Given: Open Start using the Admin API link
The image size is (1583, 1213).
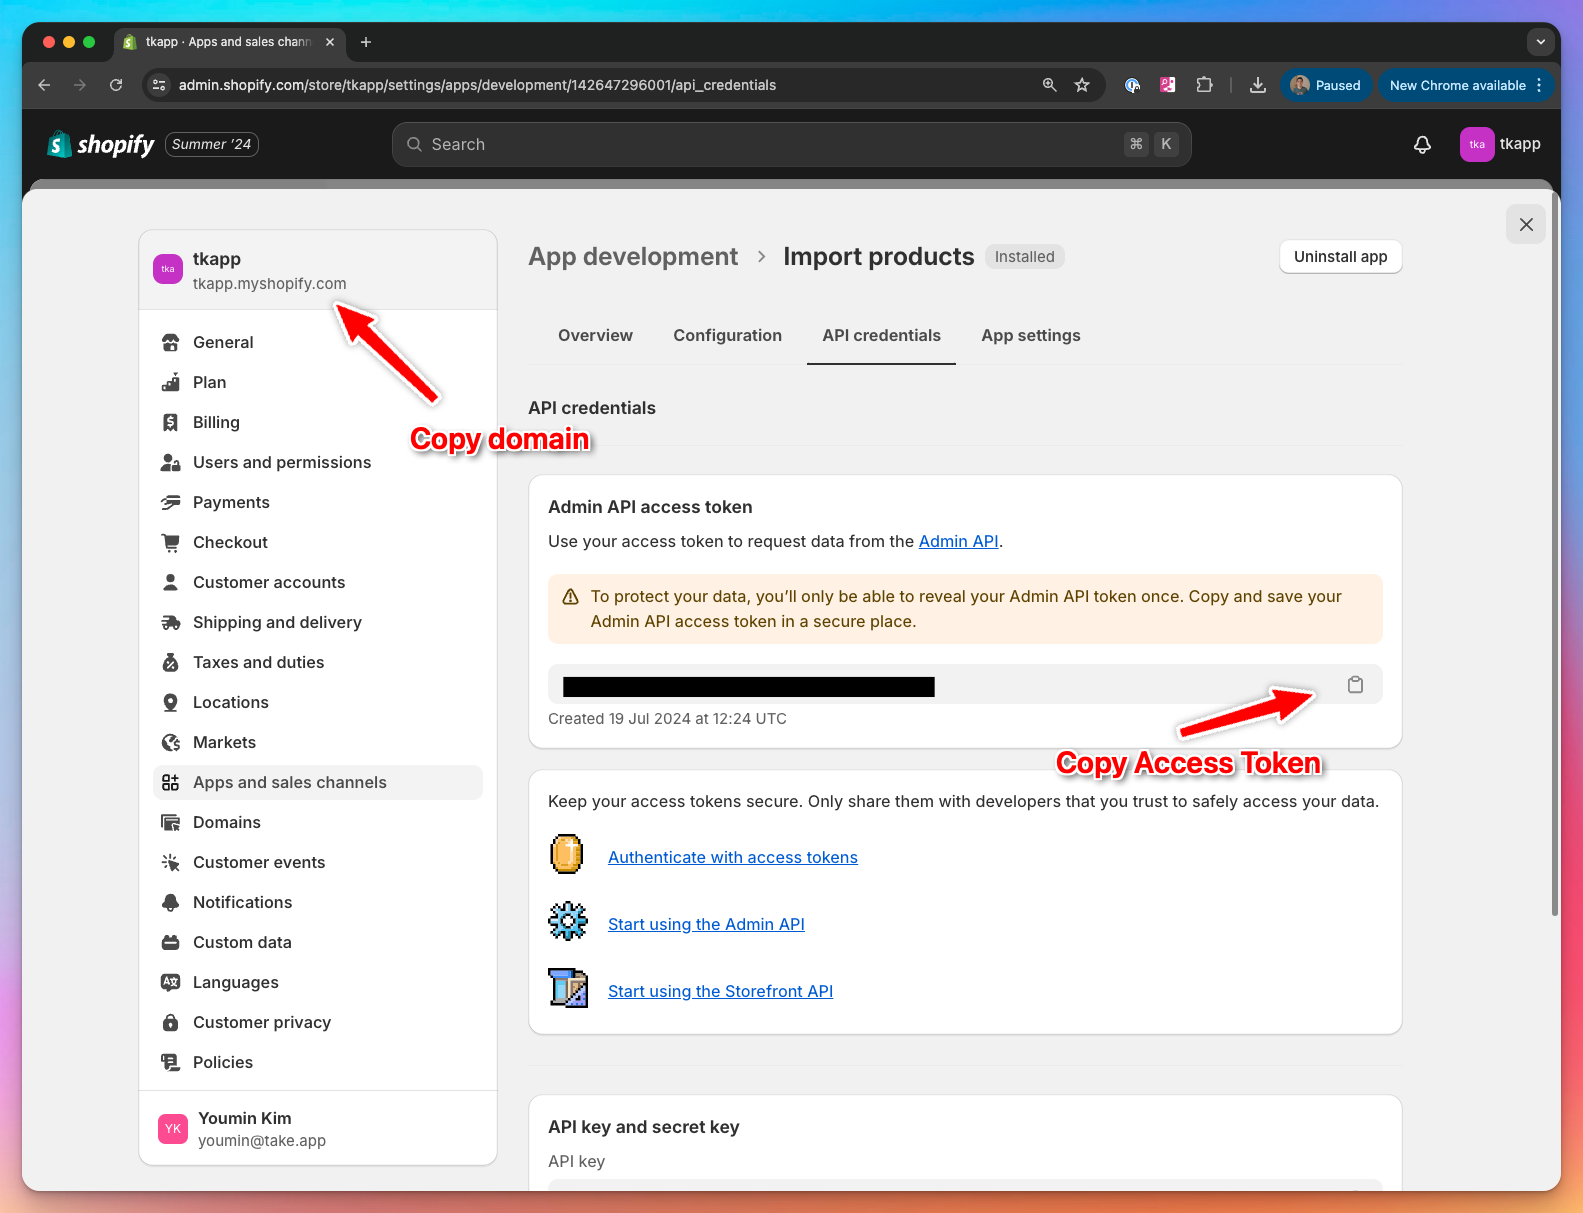Looking at the screenshot, I should click(706, 924).
